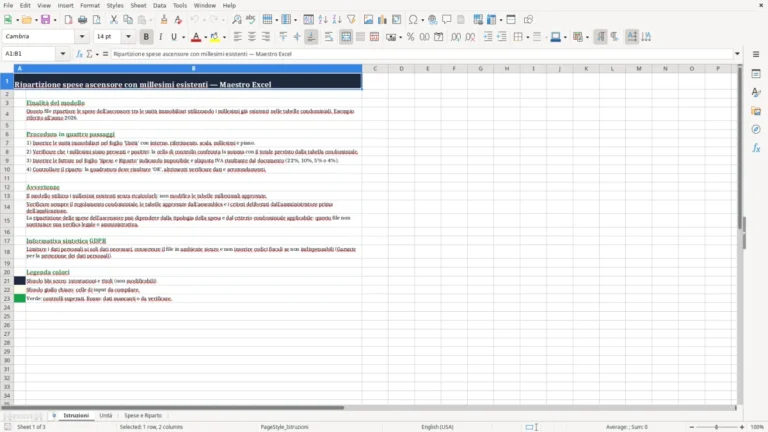Image resolution: width=768 pixels, height=432 pixels.
Task: Open Find and Replace tool
Action: 237,20
